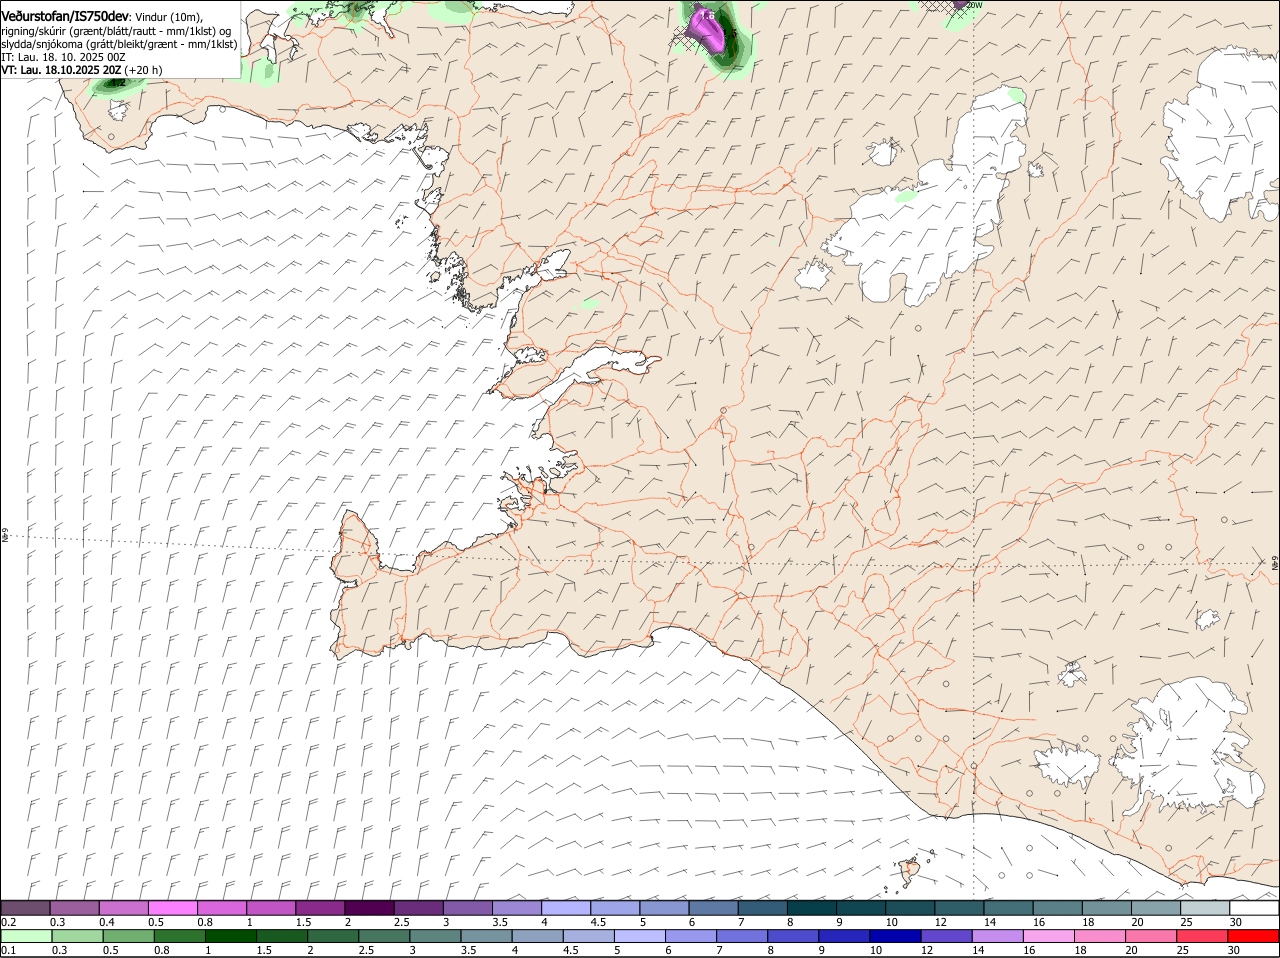Click the 20W longitude label at the top
Viewport: 1280px width, 958px height.
pyautogui.click(x=975, y=5)
